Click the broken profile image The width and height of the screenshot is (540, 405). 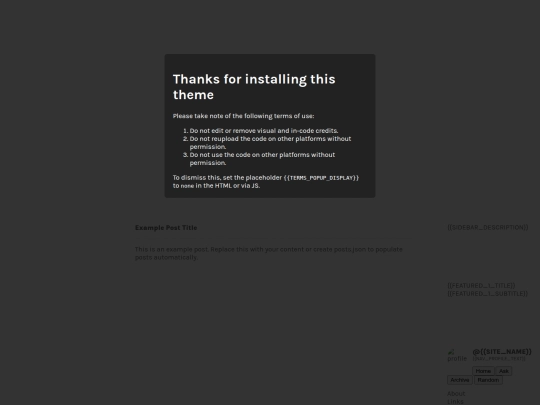pos(457,355)
